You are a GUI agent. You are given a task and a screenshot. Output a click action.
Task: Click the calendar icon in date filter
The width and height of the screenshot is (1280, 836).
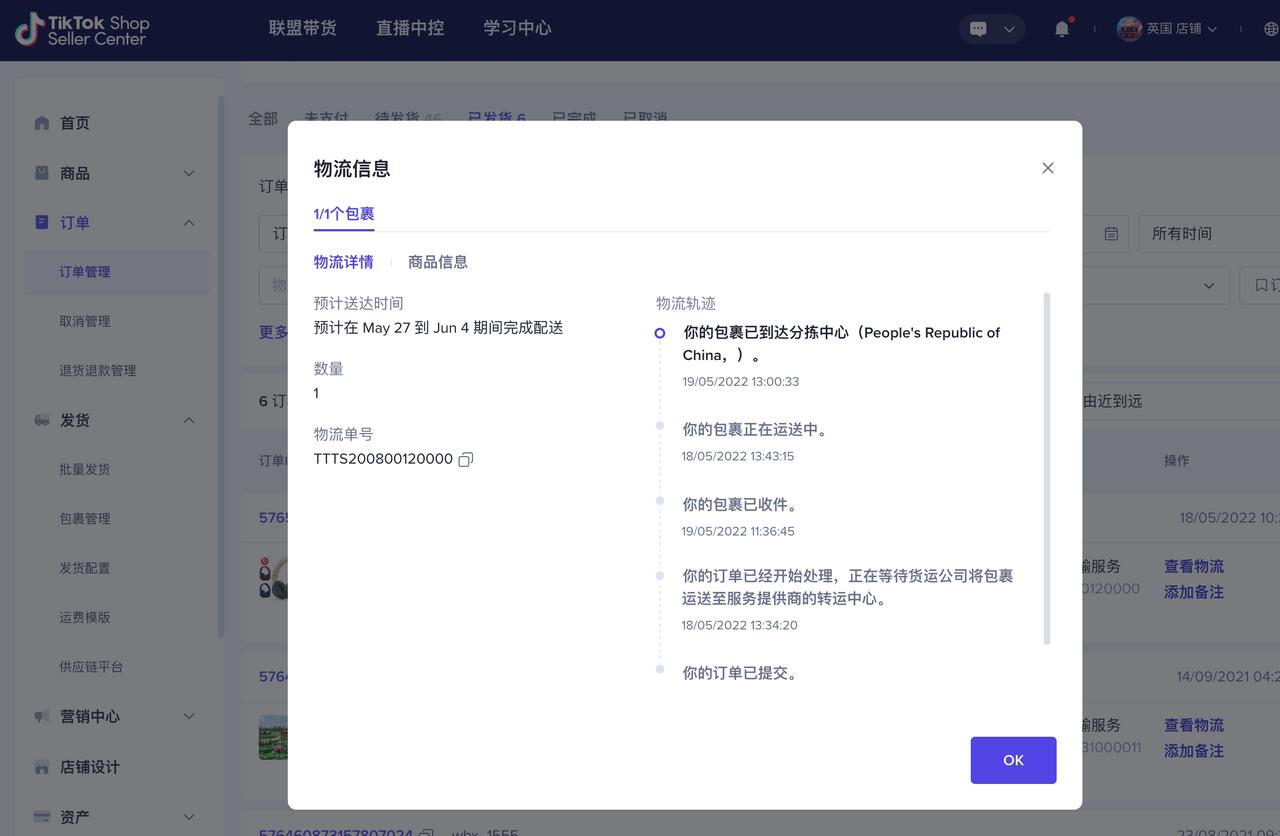(1111, 234)
